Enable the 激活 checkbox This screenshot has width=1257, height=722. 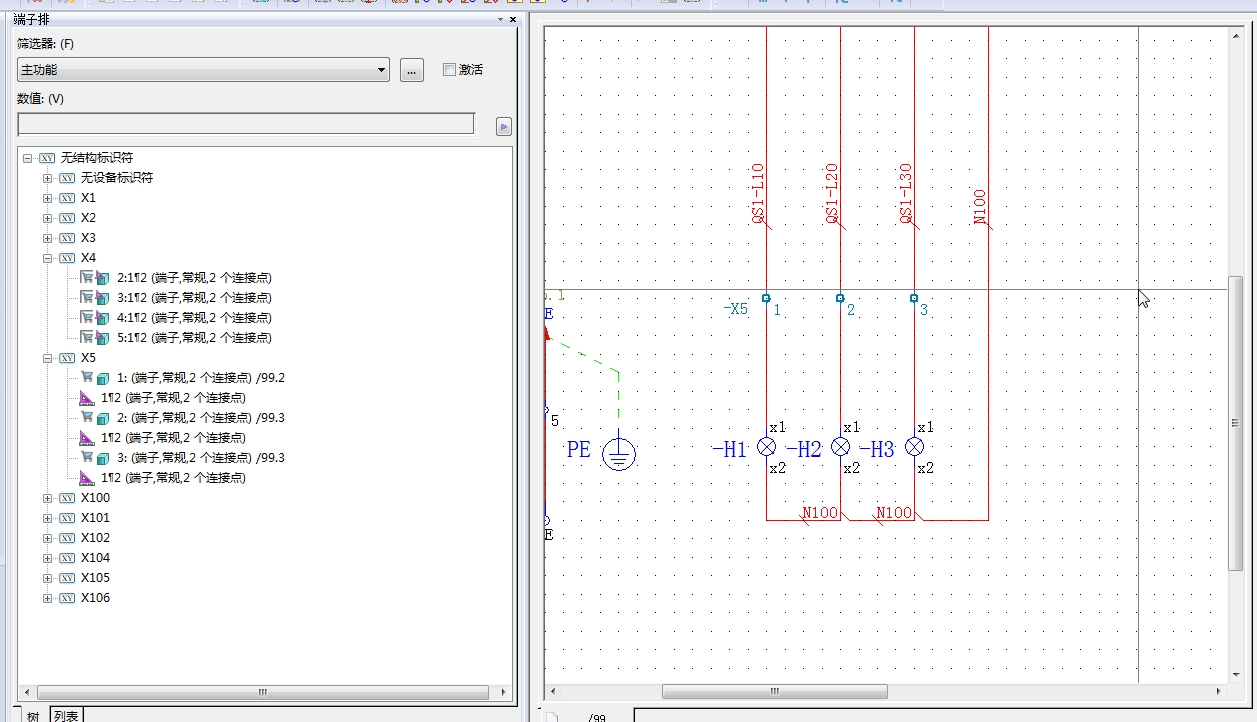(x=449, y=70)
